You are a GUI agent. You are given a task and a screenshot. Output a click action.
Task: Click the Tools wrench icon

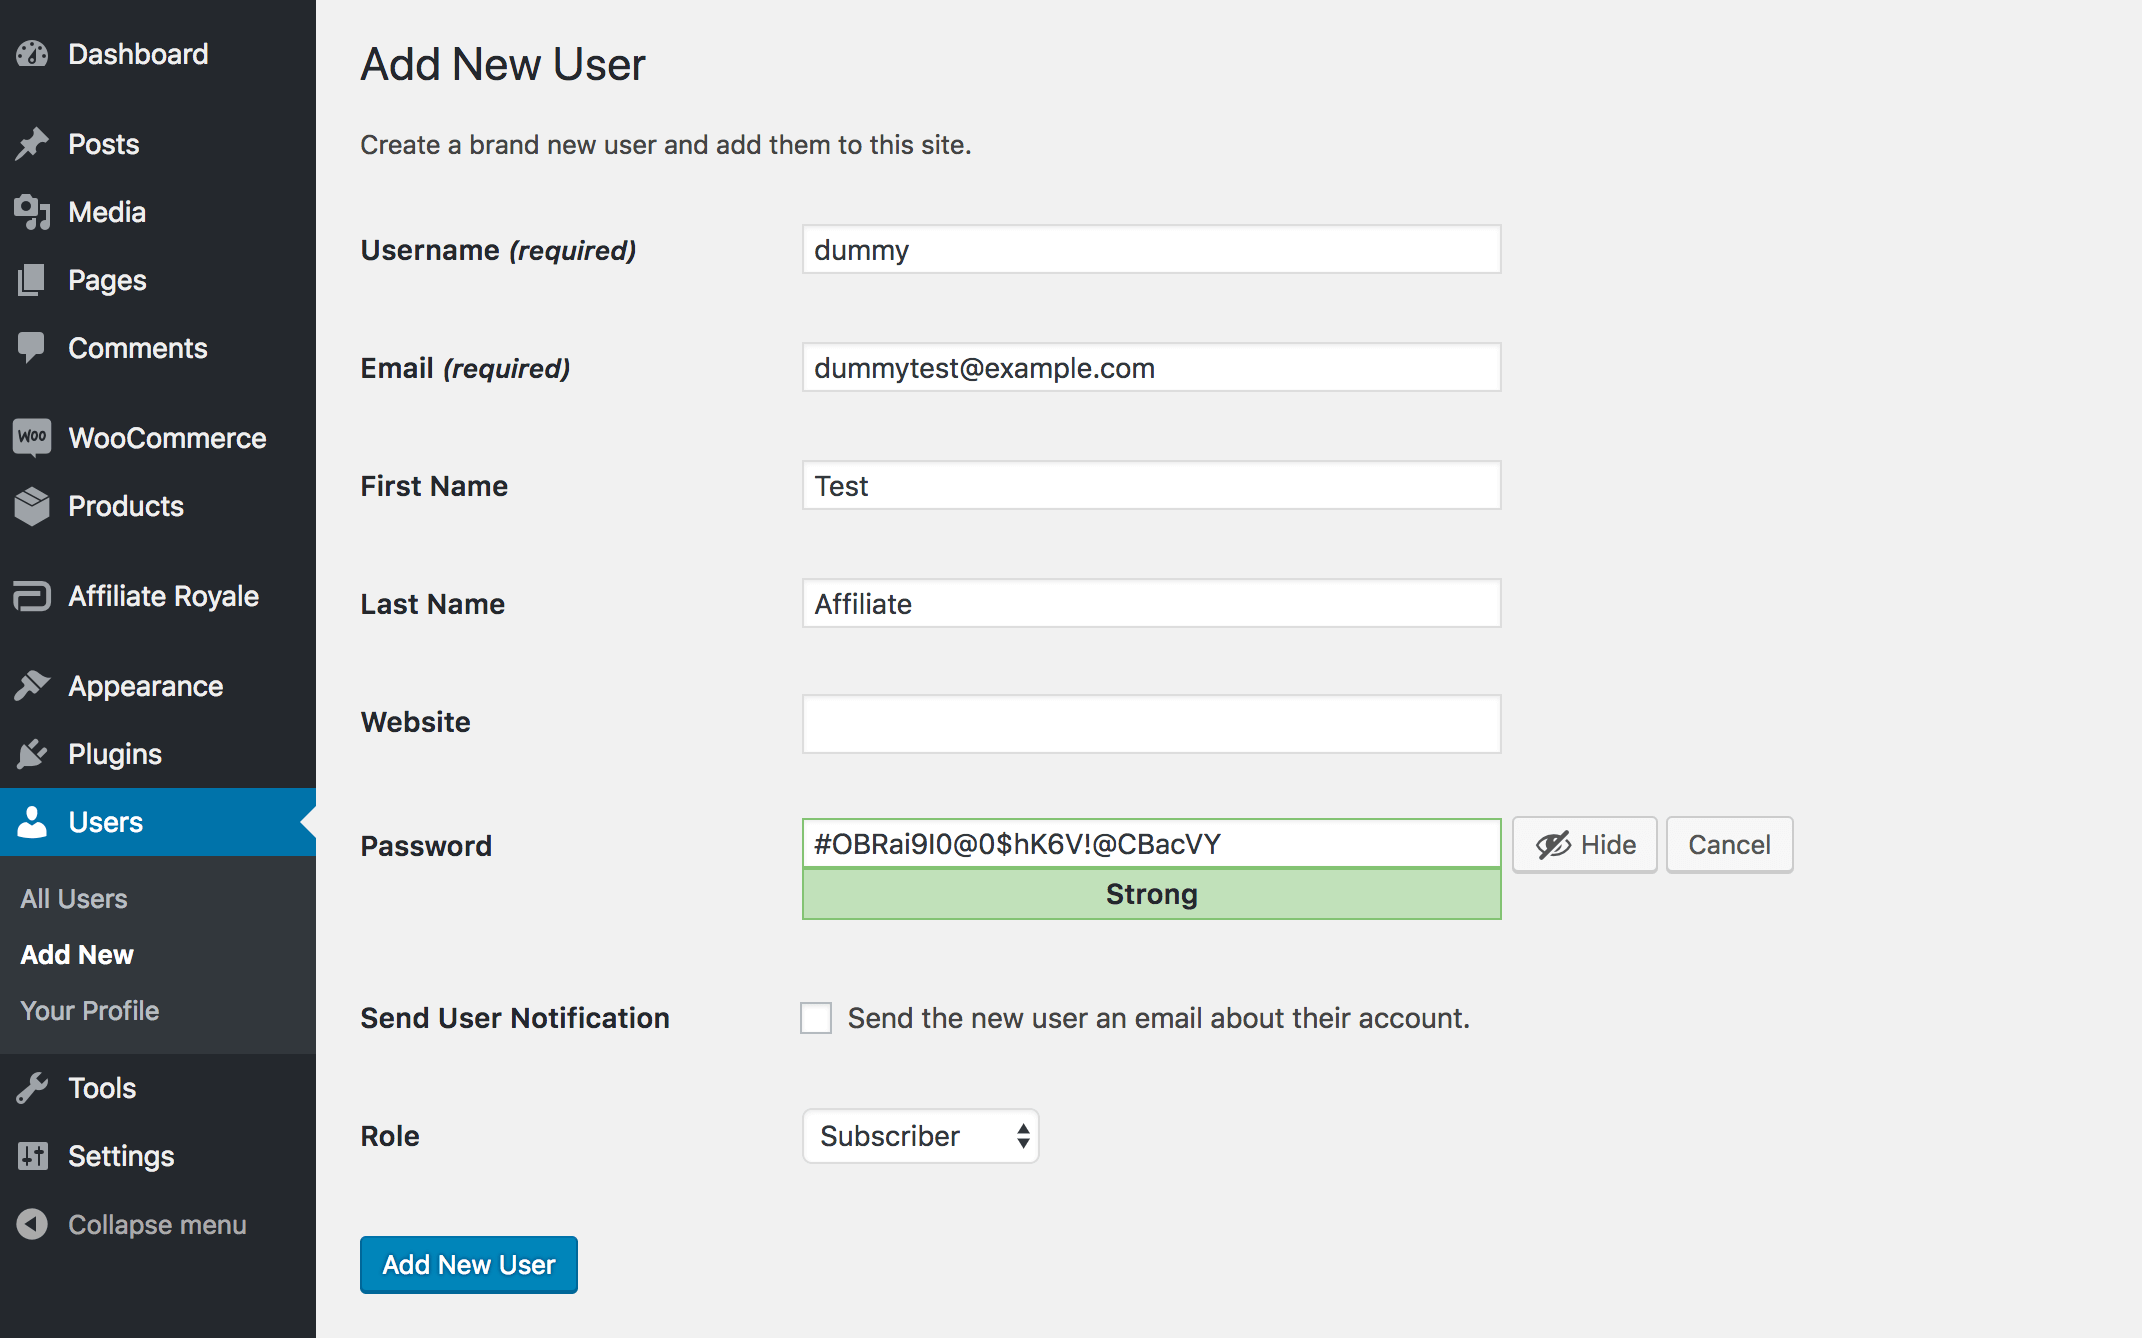pos(32,1088)
